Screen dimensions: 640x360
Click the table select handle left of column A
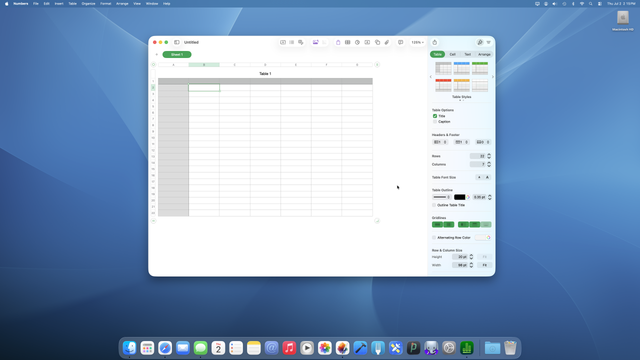(x=153, y=64)
